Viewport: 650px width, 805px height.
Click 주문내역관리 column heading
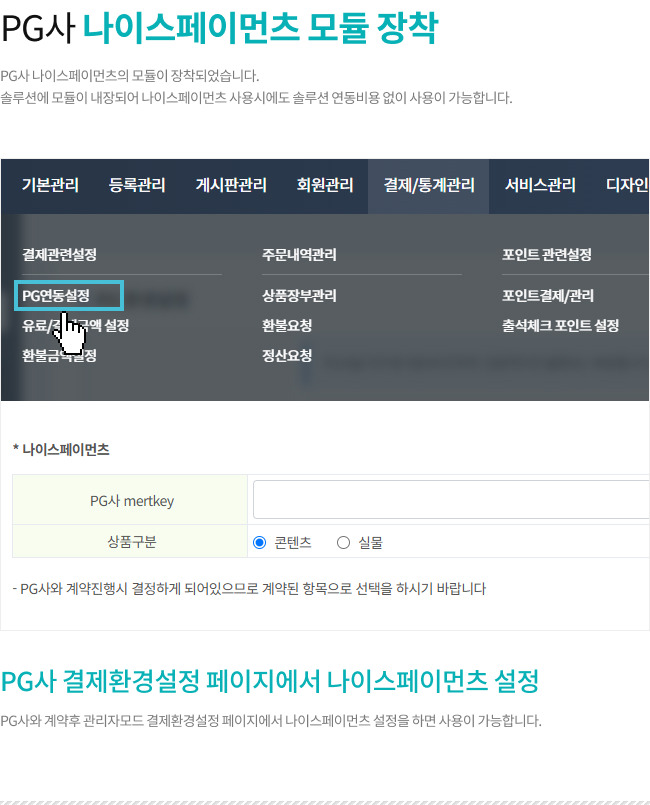coord(299,255)
